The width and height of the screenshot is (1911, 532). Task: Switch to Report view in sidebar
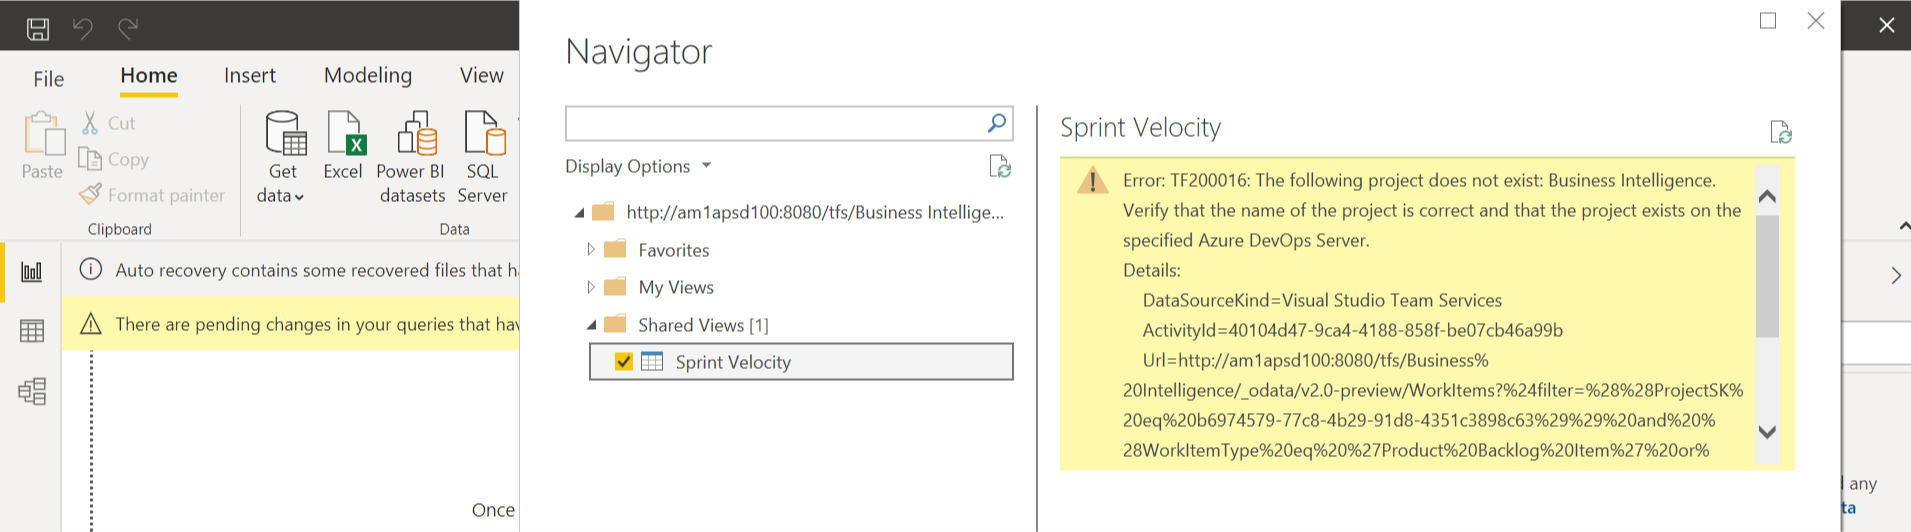click(32, 271)
